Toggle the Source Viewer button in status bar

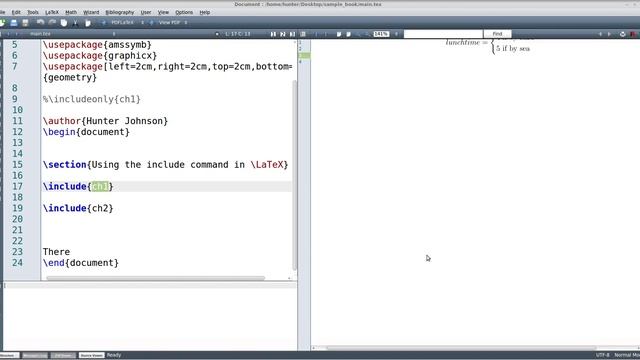(x=91, y=356)
